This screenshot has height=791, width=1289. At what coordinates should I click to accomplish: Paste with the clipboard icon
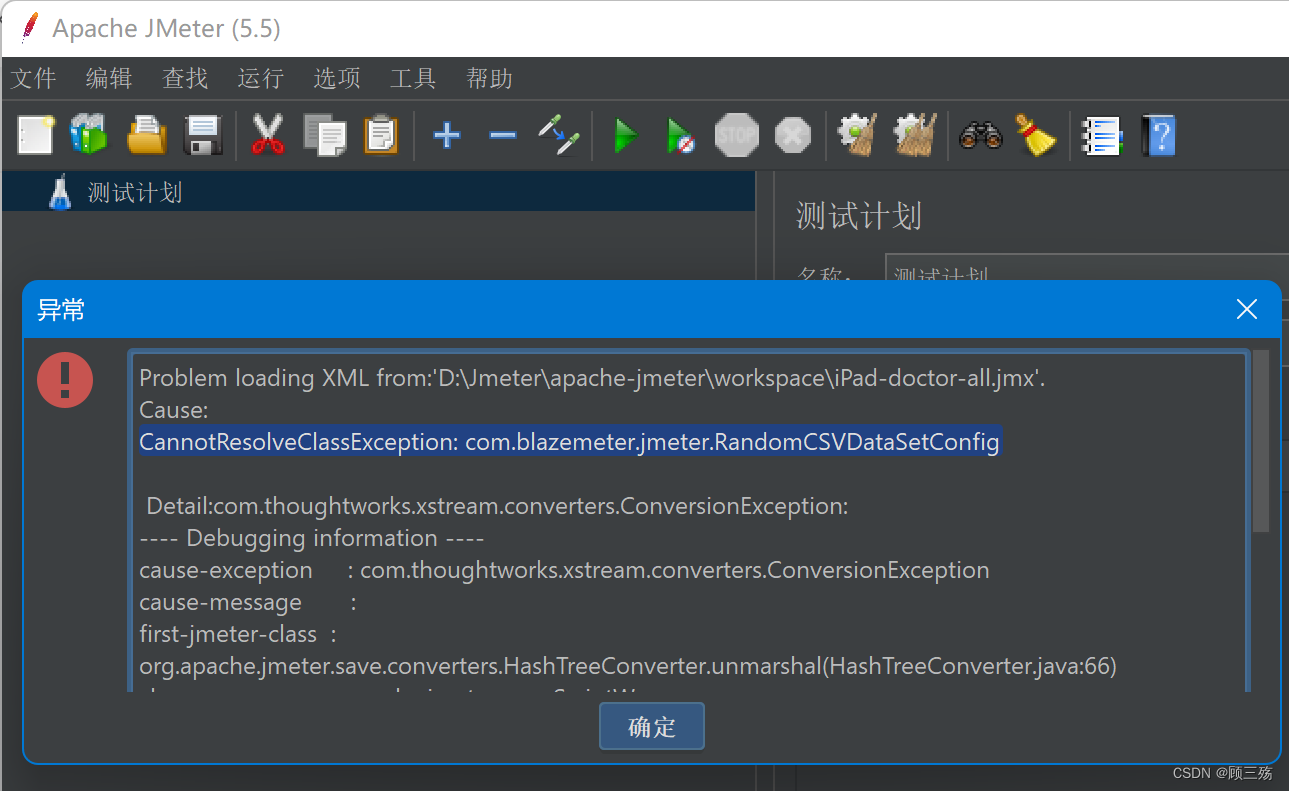[381, 134]
